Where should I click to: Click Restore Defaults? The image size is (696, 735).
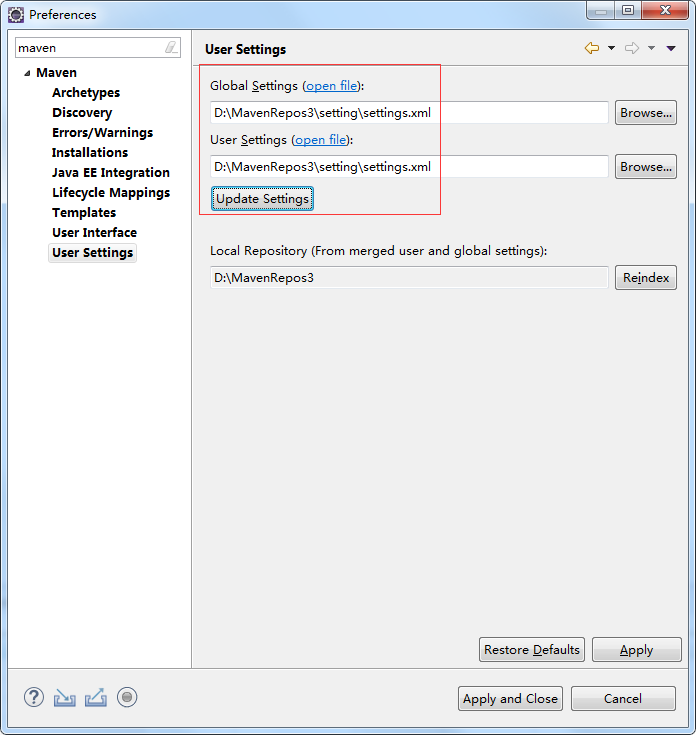tap(531, 650)
